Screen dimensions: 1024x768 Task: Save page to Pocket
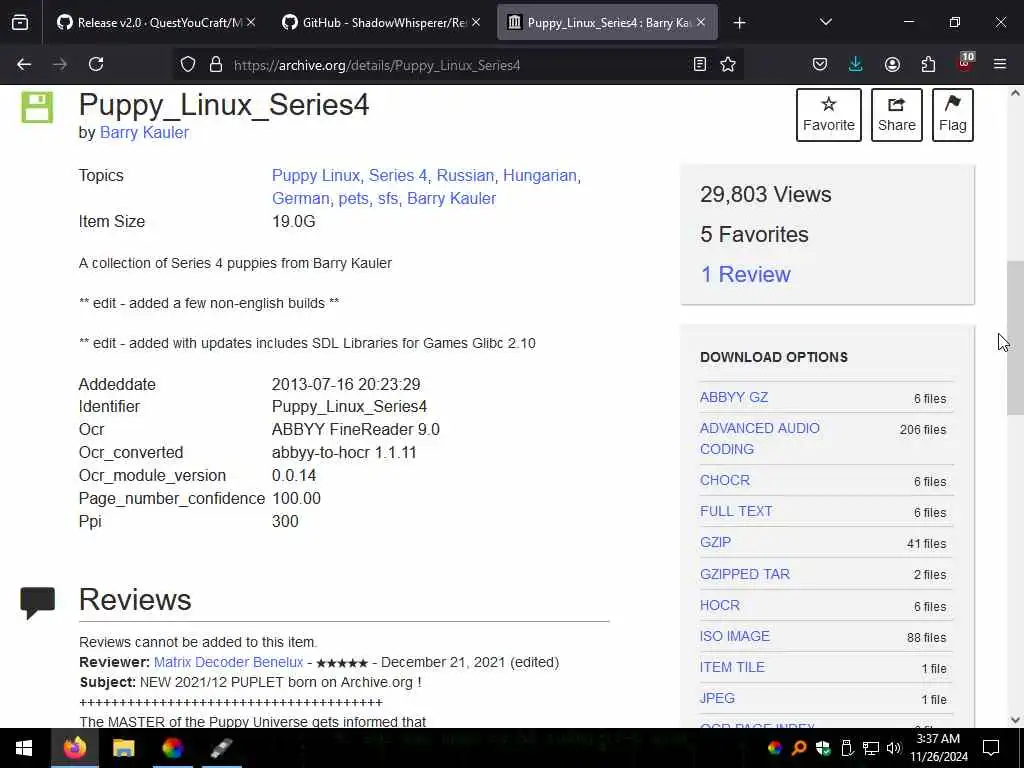(x=820, y=64)
